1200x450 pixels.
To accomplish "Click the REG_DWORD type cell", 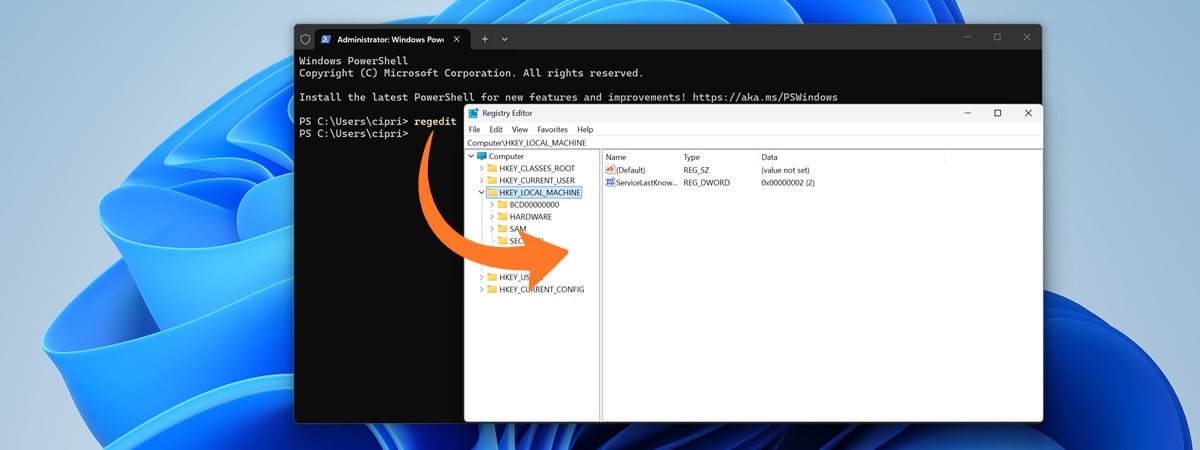I will tap(706, 182).
